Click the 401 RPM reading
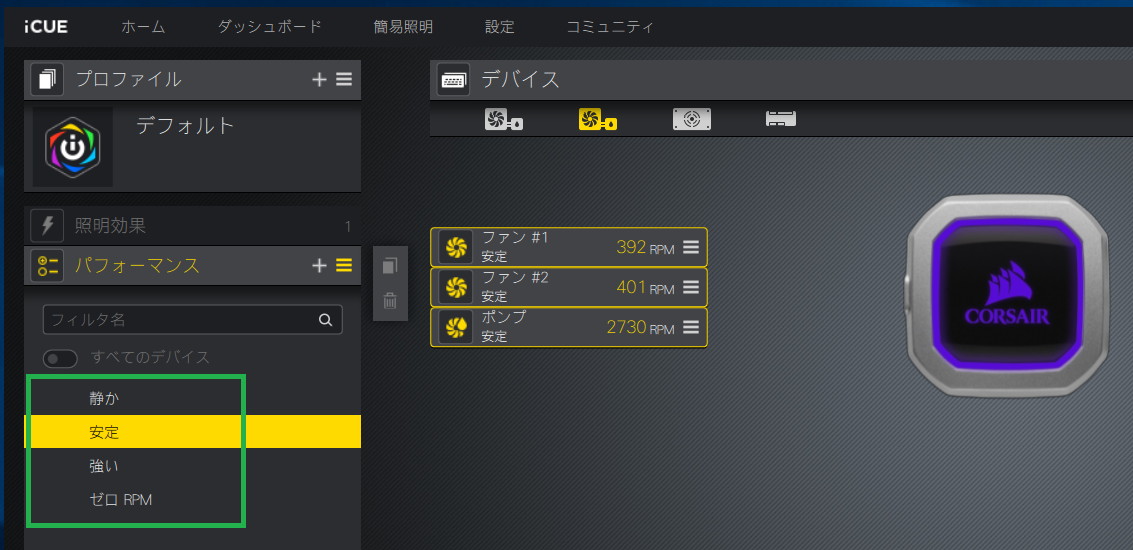The height and width of the screenshot is (550, 1133). 645,287
